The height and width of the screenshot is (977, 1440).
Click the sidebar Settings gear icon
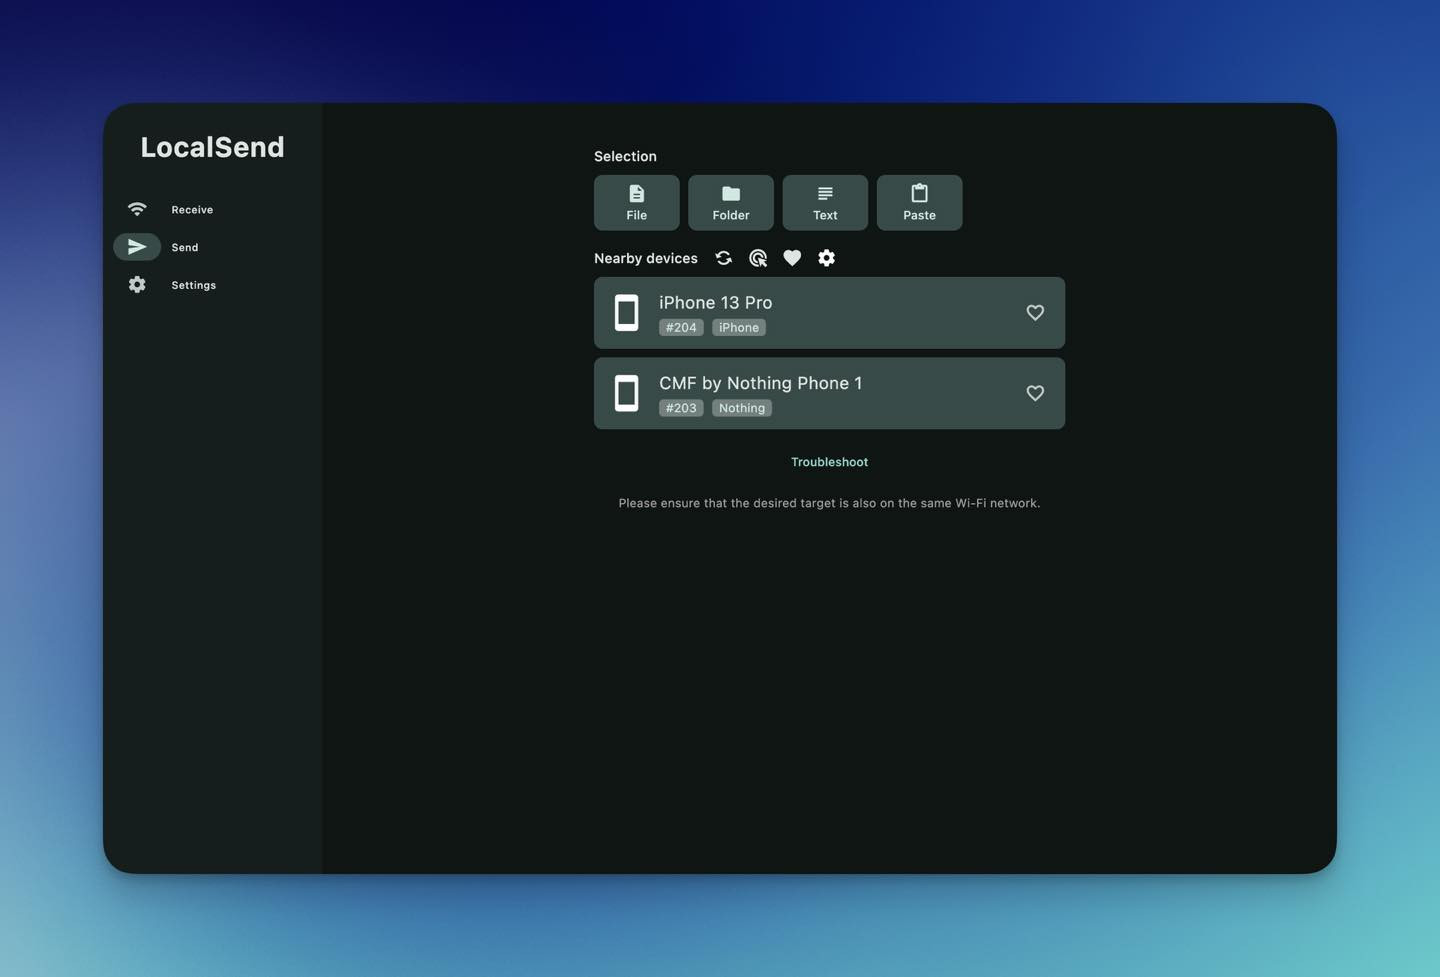pos(137,285)
